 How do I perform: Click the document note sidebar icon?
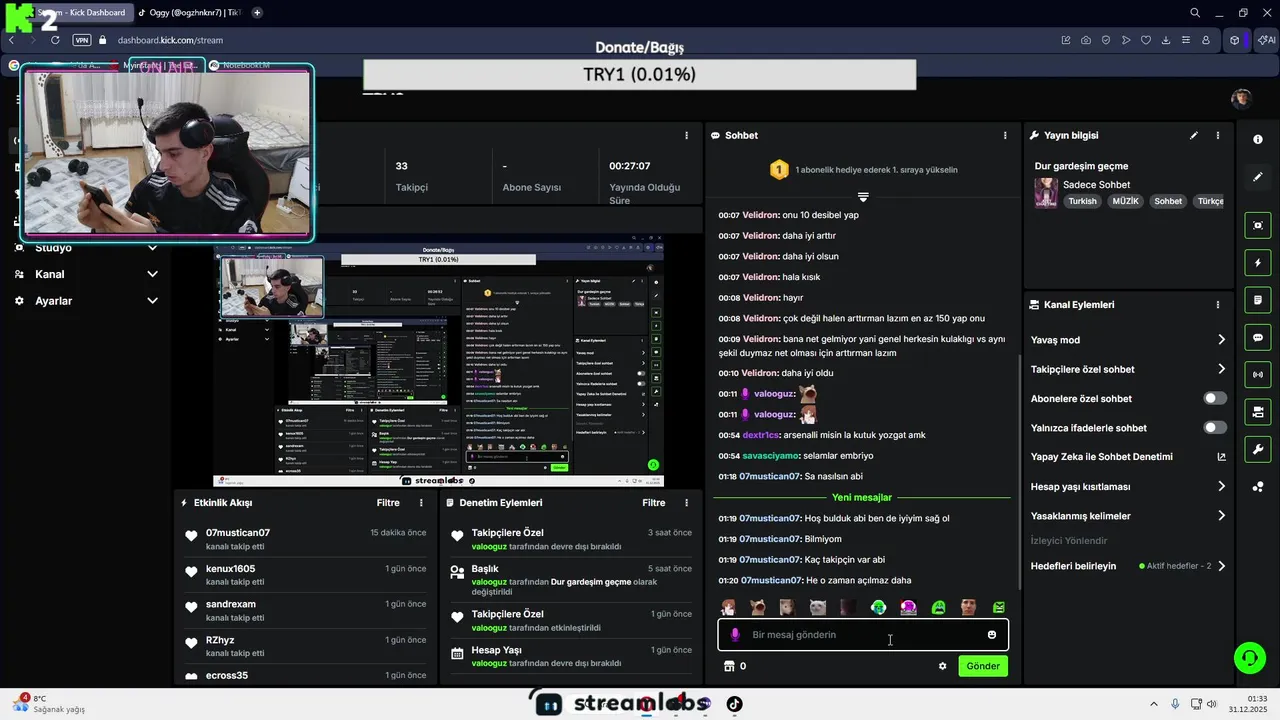(1258, 300)
